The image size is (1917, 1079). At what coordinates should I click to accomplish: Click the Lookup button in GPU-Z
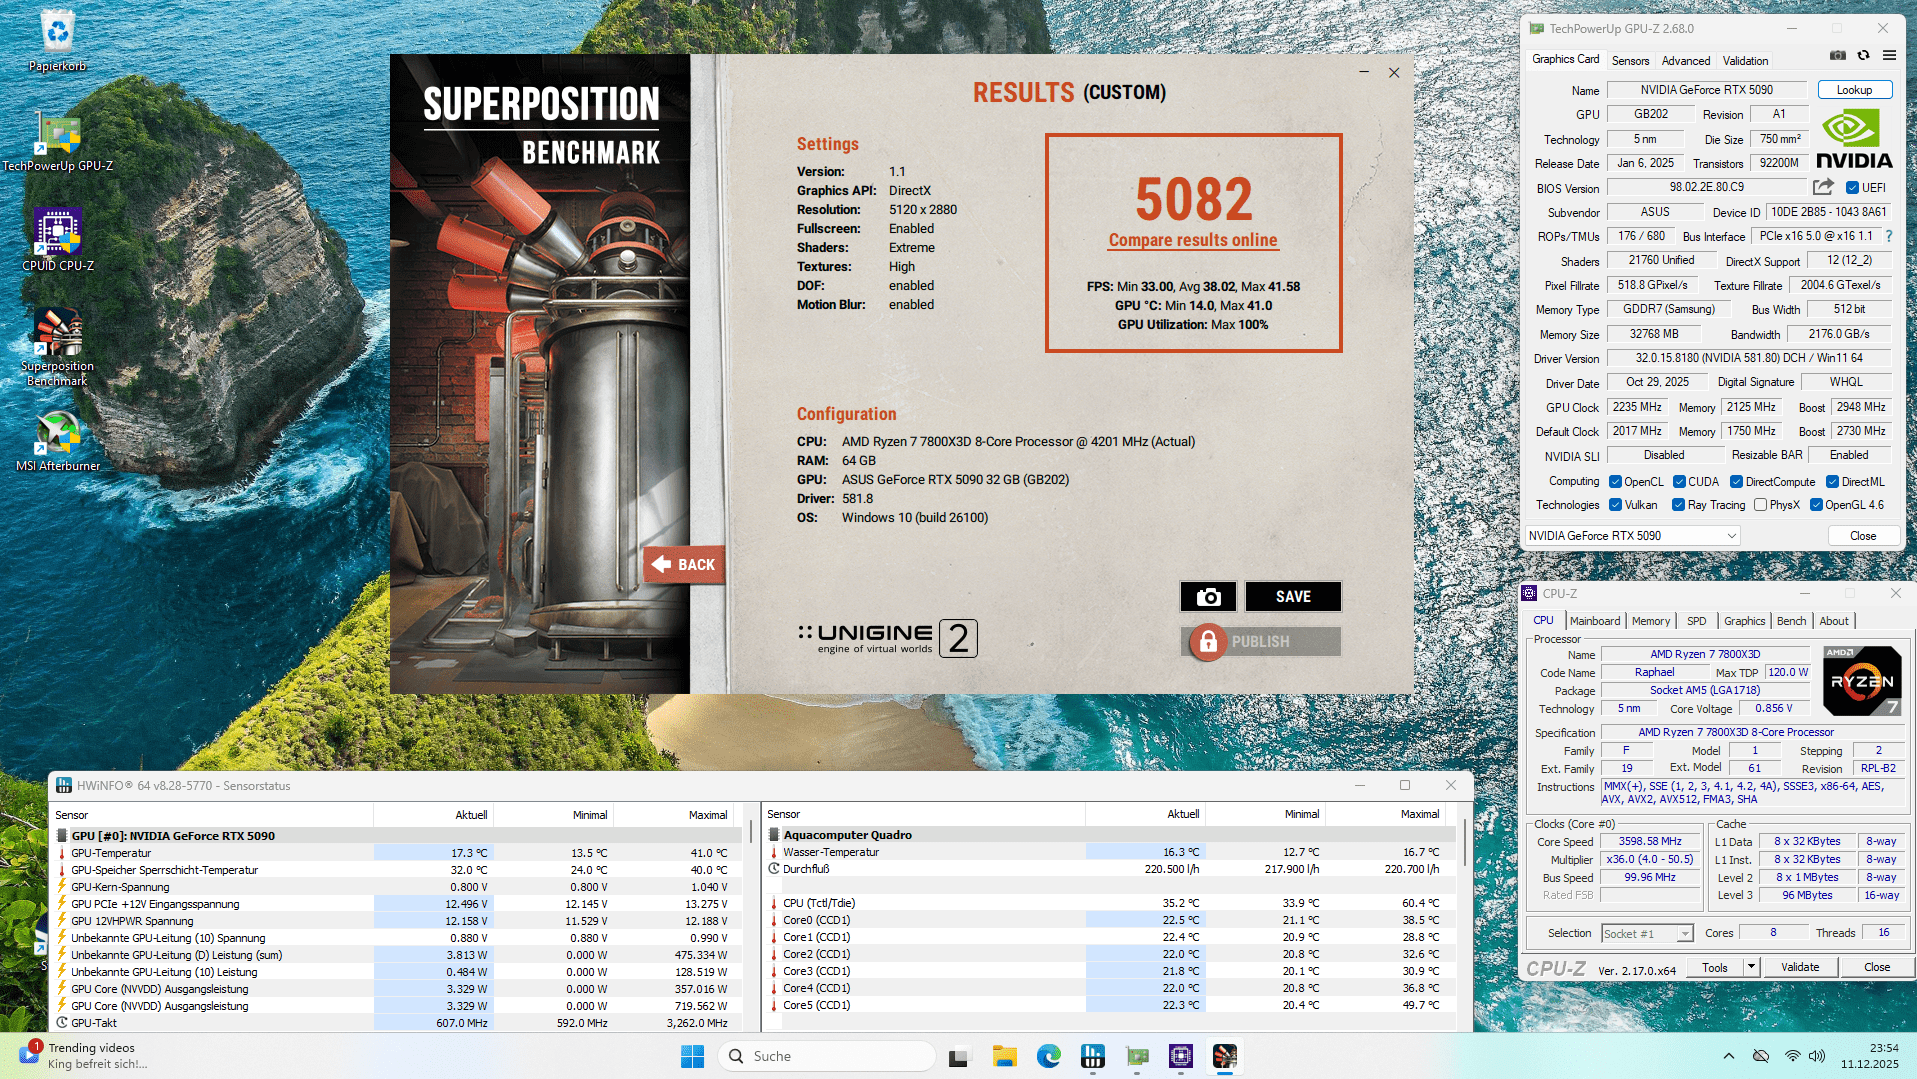[1854, 90]
